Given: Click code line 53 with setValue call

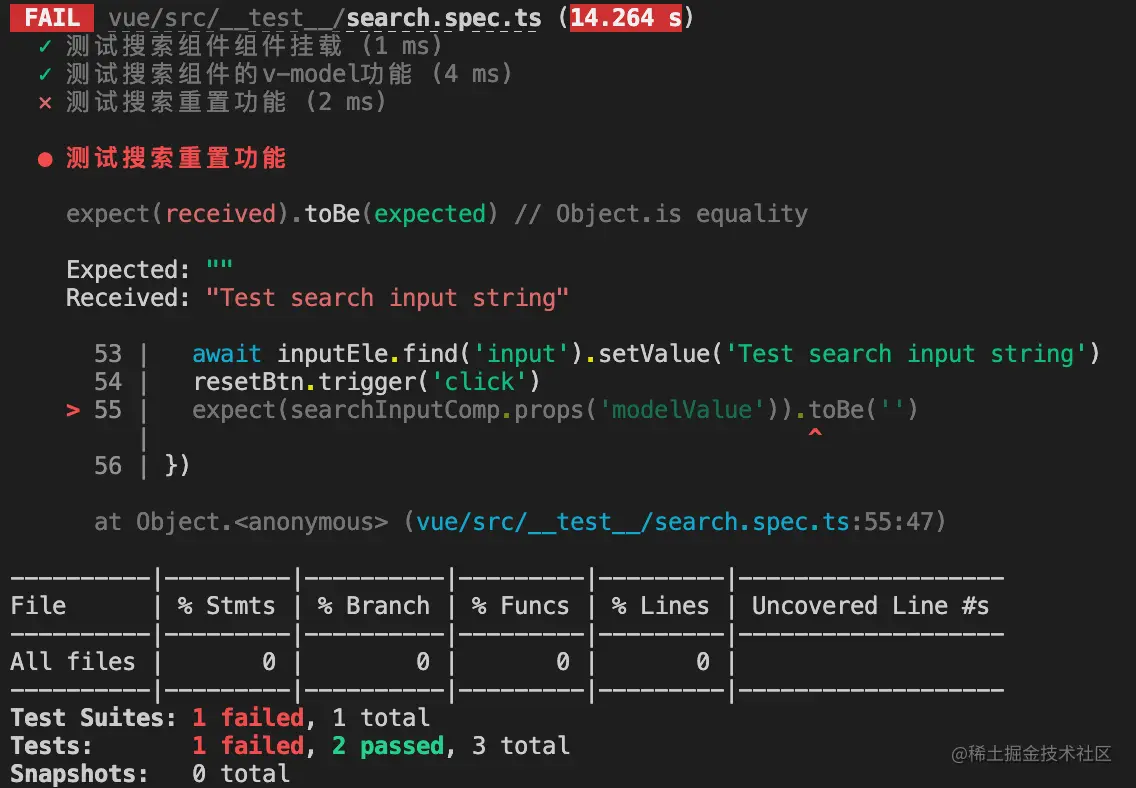Looking at the screenshot, I should (x=597, y=353).
